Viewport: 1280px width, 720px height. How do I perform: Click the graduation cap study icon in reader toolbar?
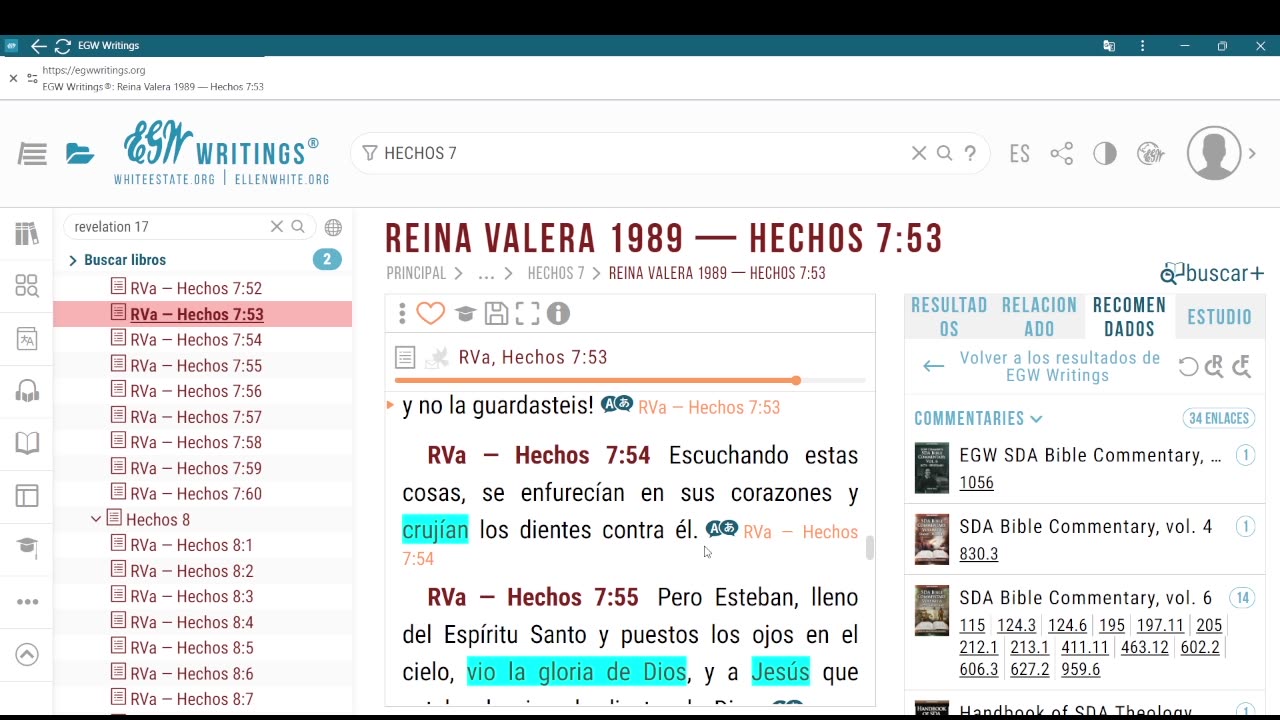[465, 314]
